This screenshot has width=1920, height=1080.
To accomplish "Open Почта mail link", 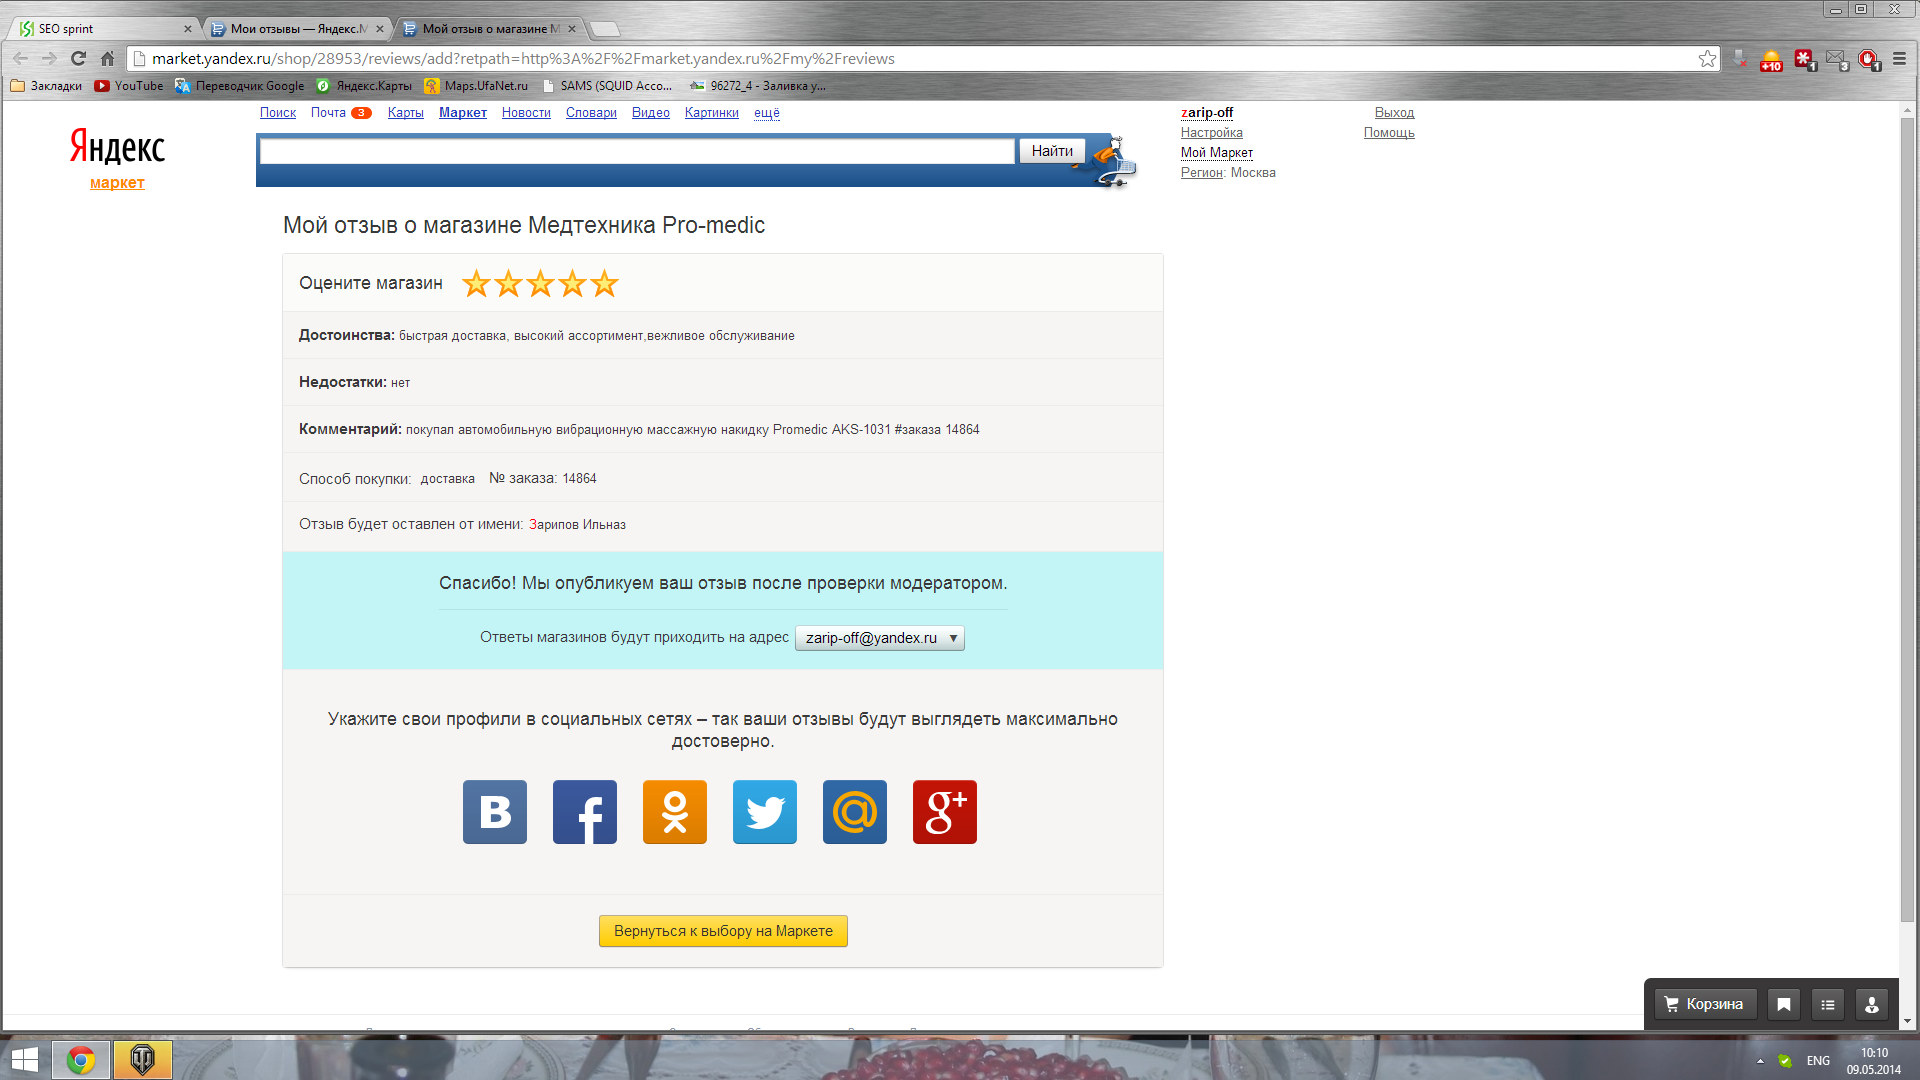I will pyautogui.click(x=328, y=113).
